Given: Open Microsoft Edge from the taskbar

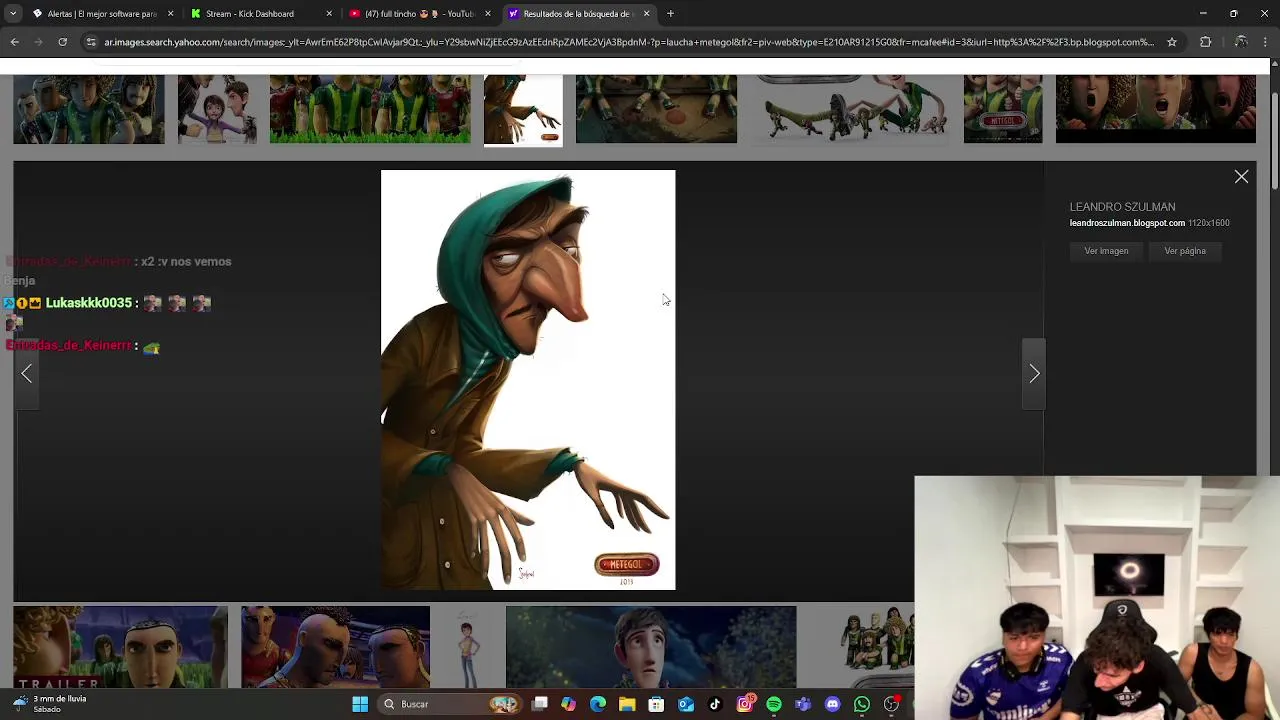Looking at the screenshot, I should click(598, 704).
